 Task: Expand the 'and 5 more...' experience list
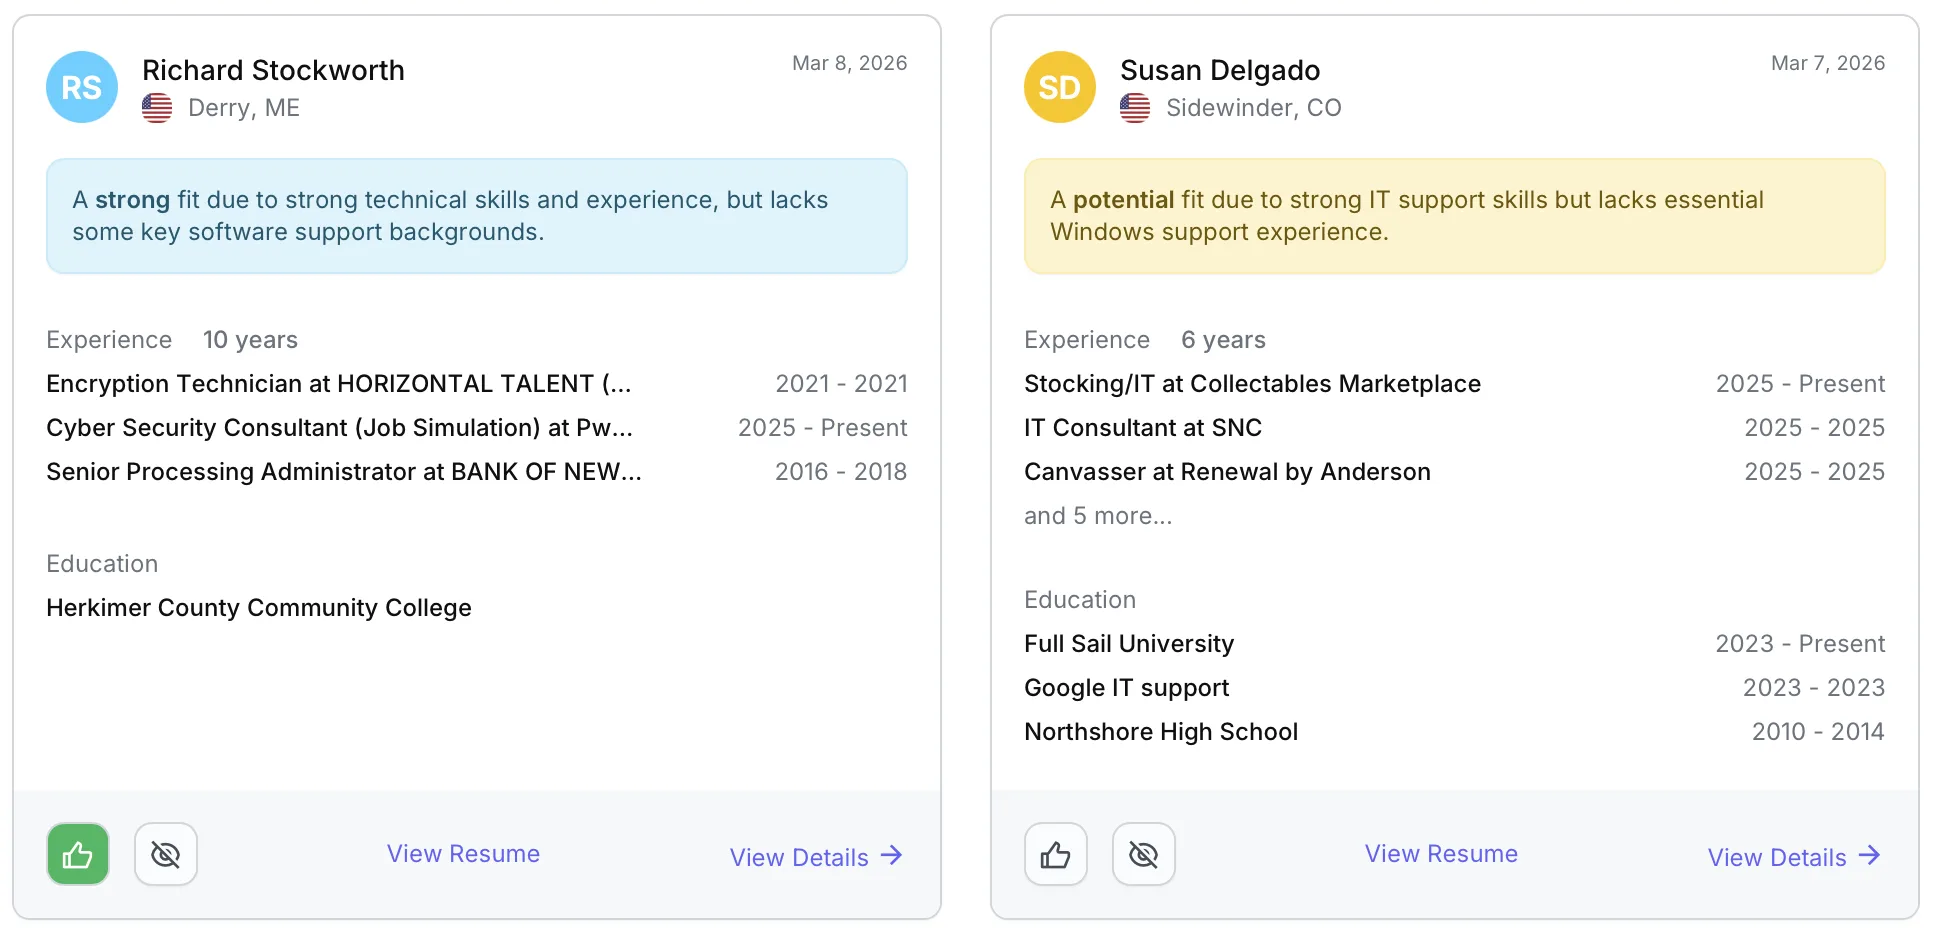pos(1098,516)
